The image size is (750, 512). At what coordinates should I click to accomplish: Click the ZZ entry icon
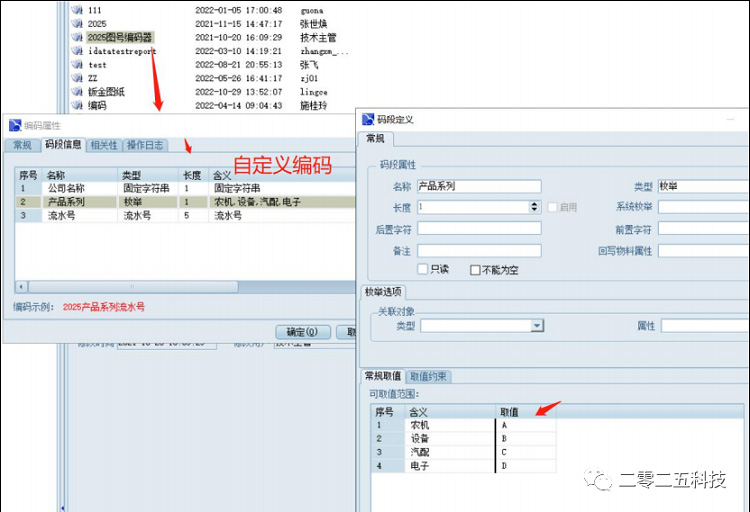[x=77, y=78]
